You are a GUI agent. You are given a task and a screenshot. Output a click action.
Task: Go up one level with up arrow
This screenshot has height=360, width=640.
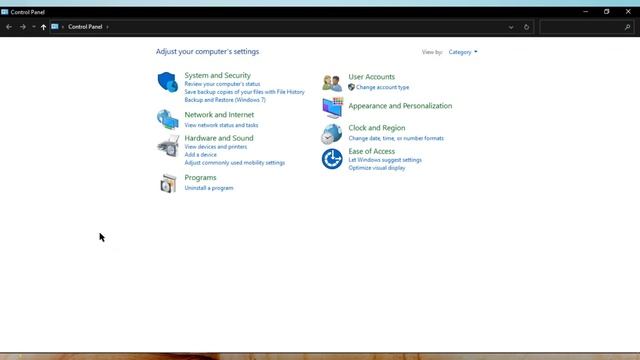pyautogui.click(x=43, y=27)
